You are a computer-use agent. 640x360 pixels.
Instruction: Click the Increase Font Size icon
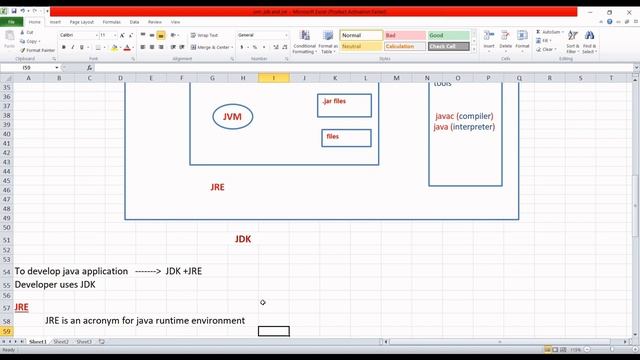[x=122, y=36]
